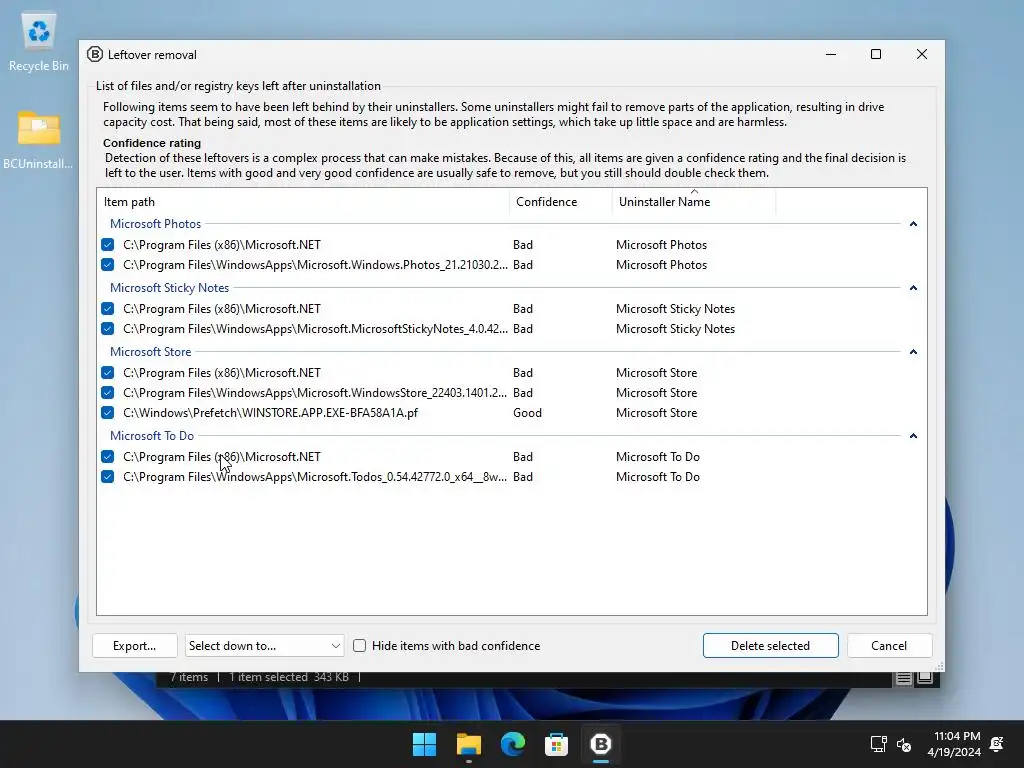Minimize the Leftover removal window
The image size is (1024, 768).
click(x=831, y=54)
